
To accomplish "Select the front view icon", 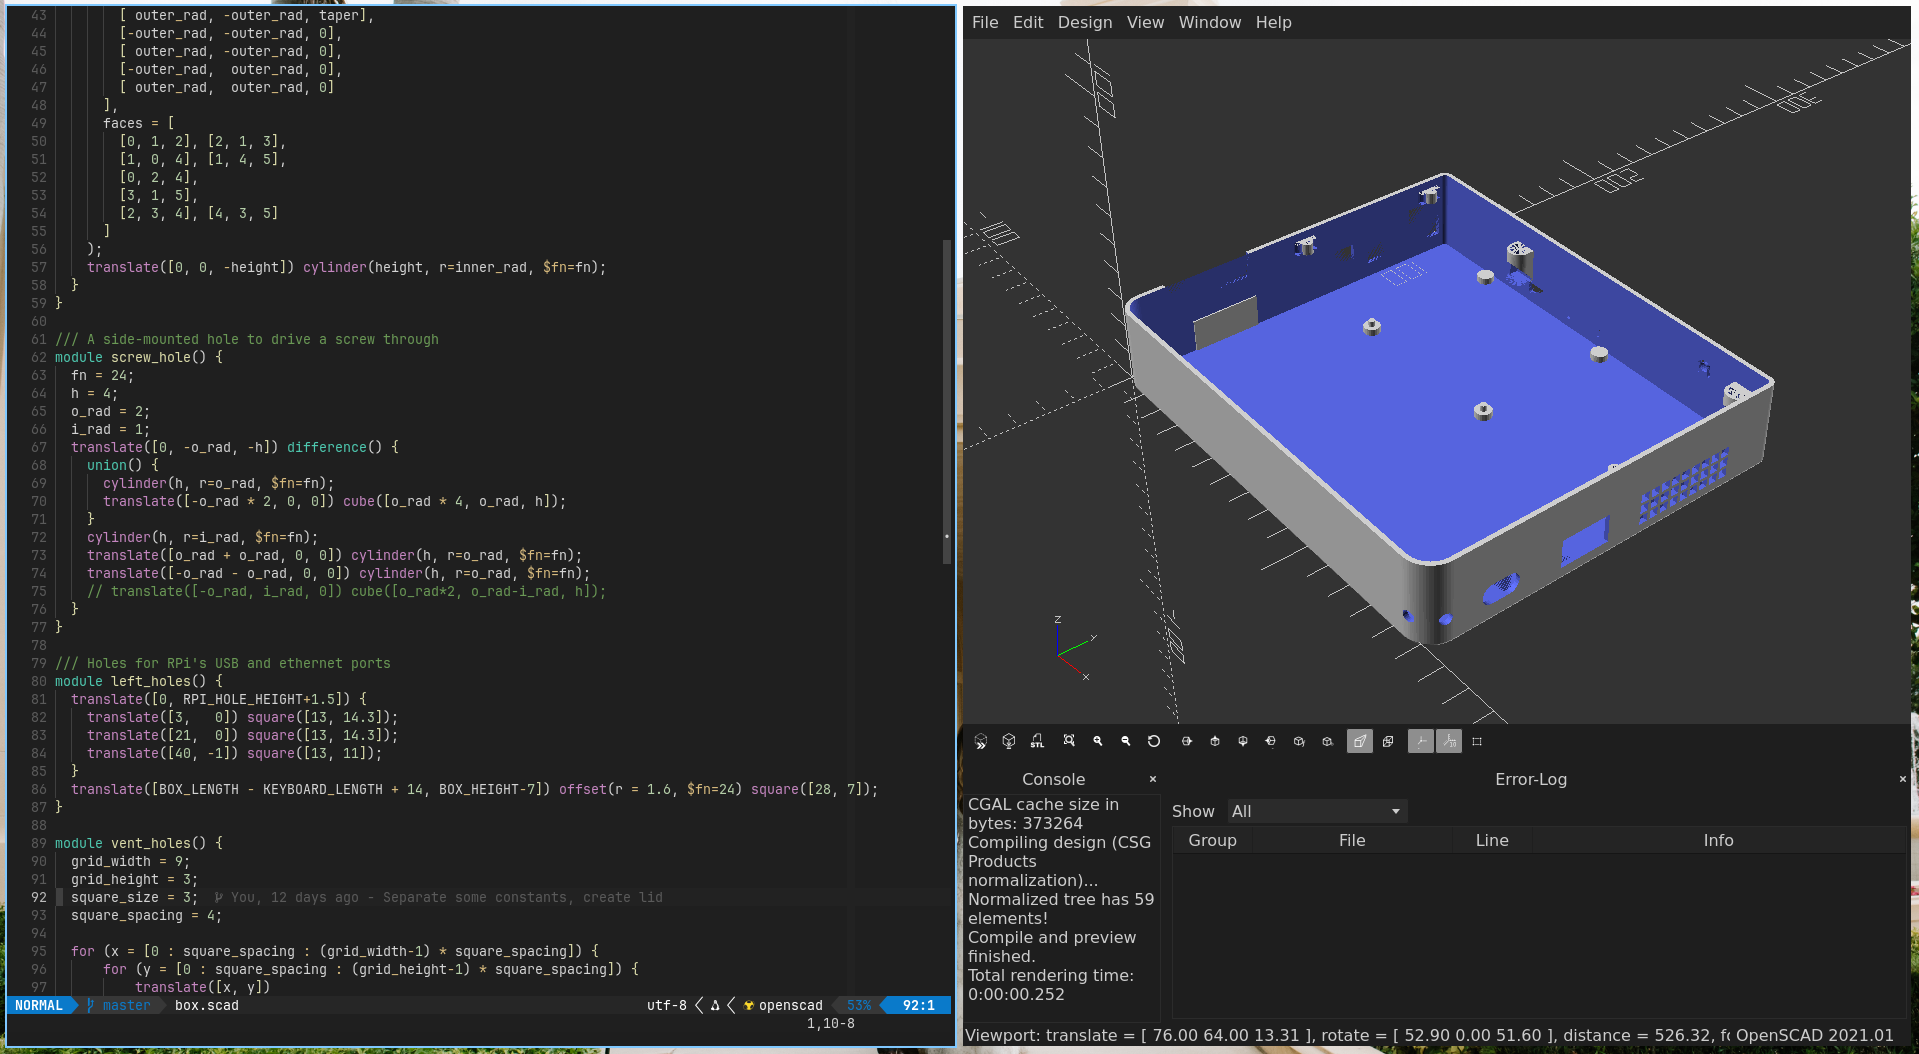I will 1299,741.
